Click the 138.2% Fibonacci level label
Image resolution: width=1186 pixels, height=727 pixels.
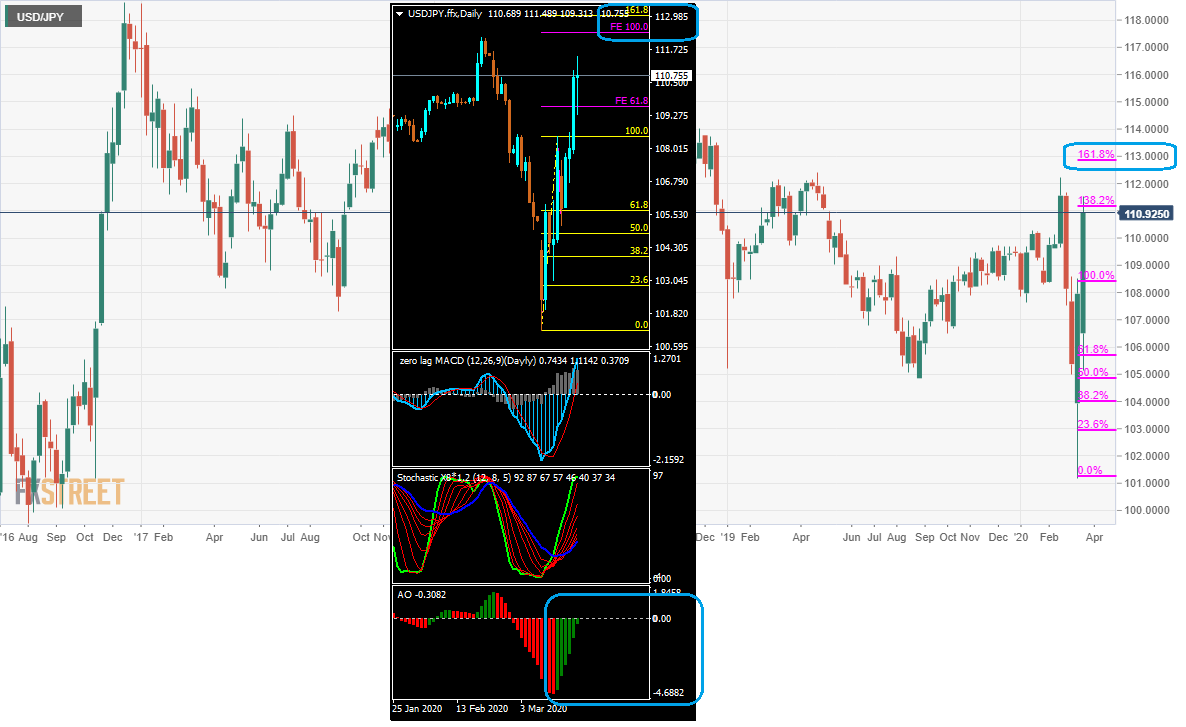click(1096, 200)
